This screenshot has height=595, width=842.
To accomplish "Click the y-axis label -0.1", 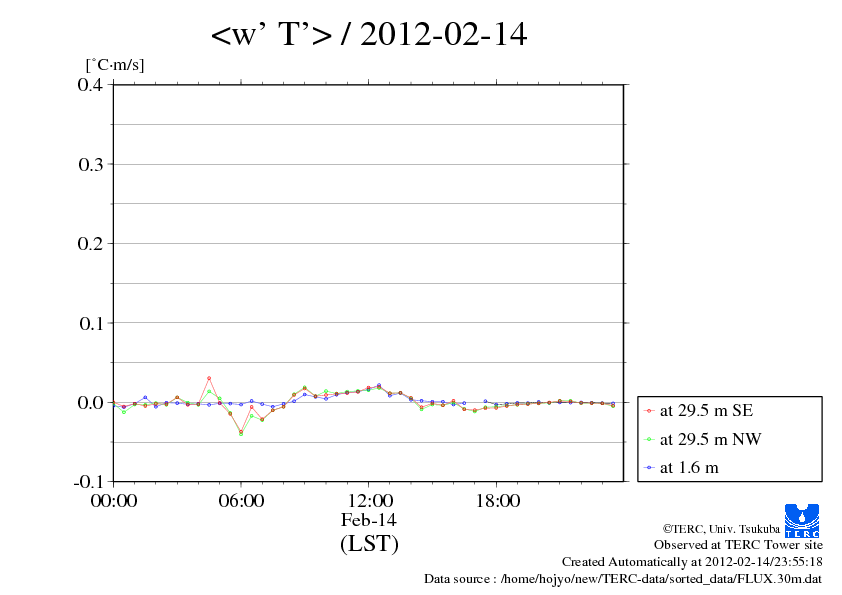I will tap(88, 482).
